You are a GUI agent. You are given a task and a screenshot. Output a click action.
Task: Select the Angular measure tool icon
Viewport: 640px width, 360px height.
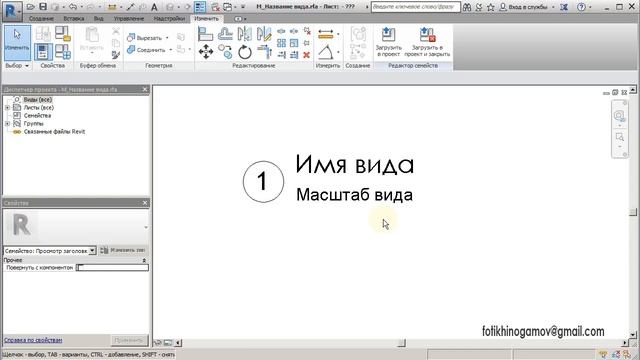pos(325,52)
